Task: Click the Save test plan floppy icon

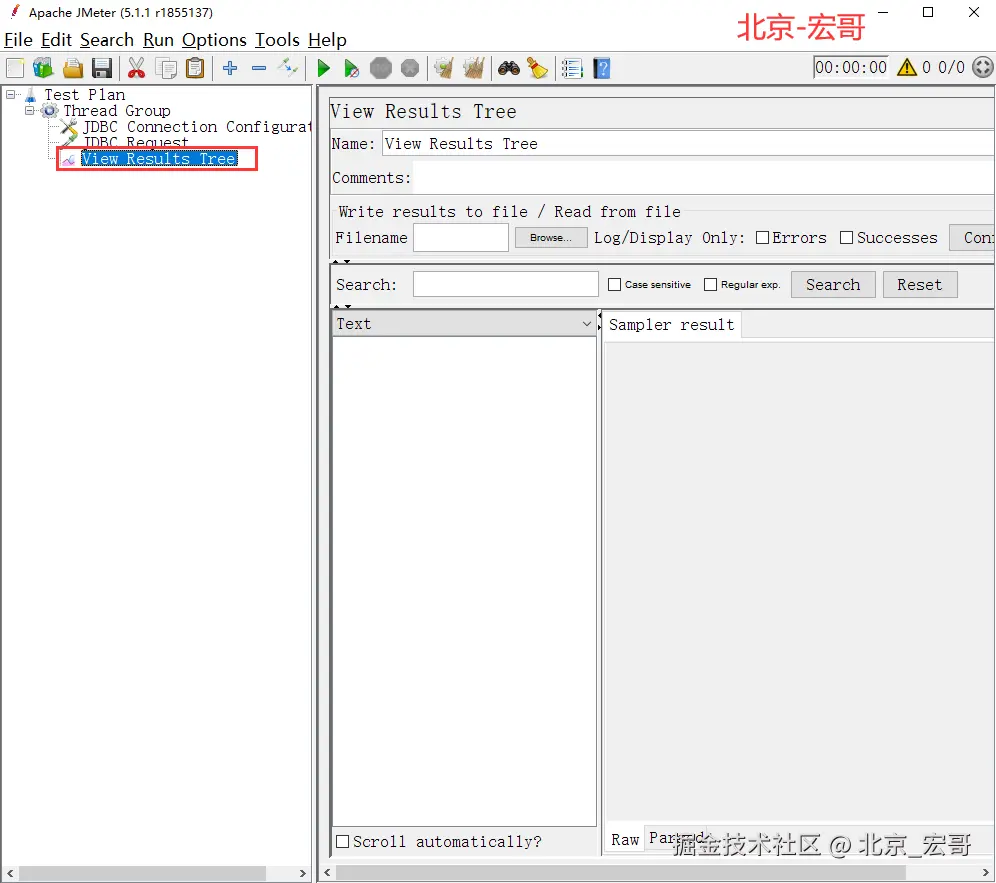Action: 102,68
